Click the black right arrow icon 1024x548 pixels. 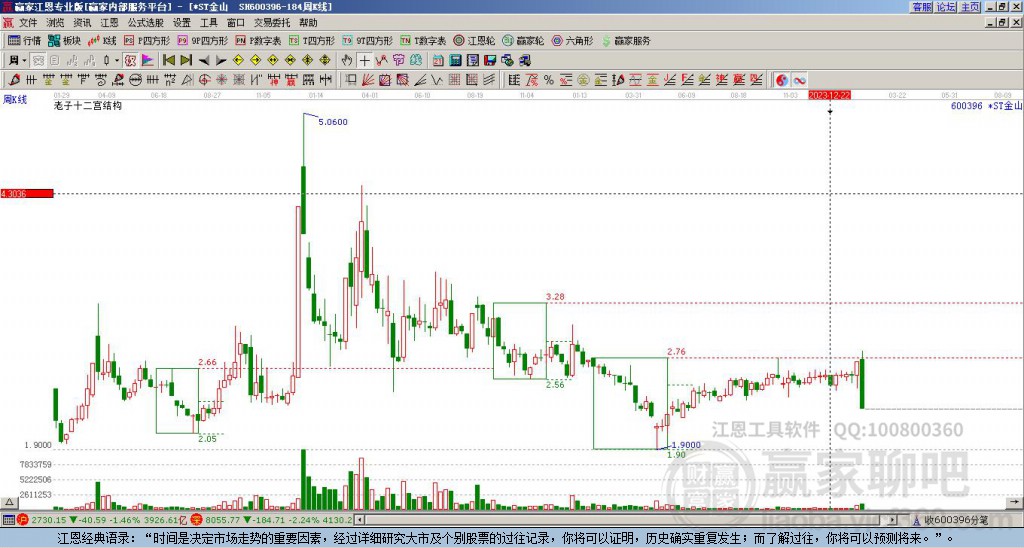click(x=221, y=61)
